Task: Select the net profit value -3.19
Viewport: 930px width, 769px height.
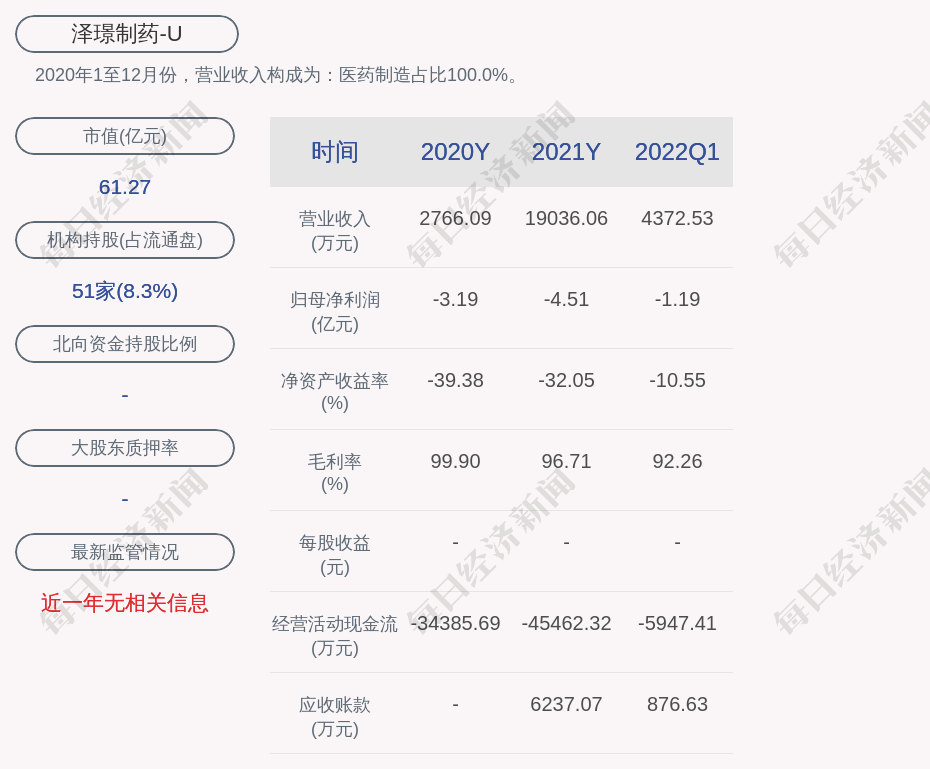Action: [x=455, y=299]
